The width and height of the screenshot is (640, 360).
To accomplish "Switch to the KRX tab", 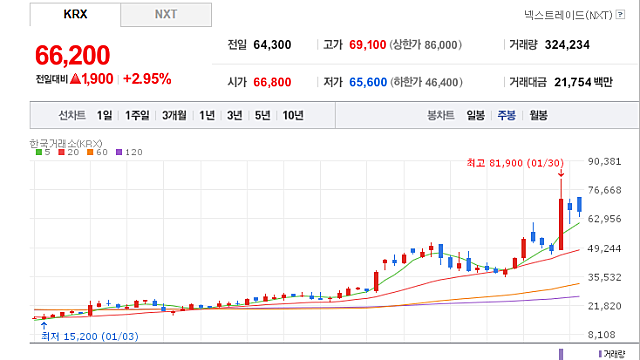I will [75, 14].
